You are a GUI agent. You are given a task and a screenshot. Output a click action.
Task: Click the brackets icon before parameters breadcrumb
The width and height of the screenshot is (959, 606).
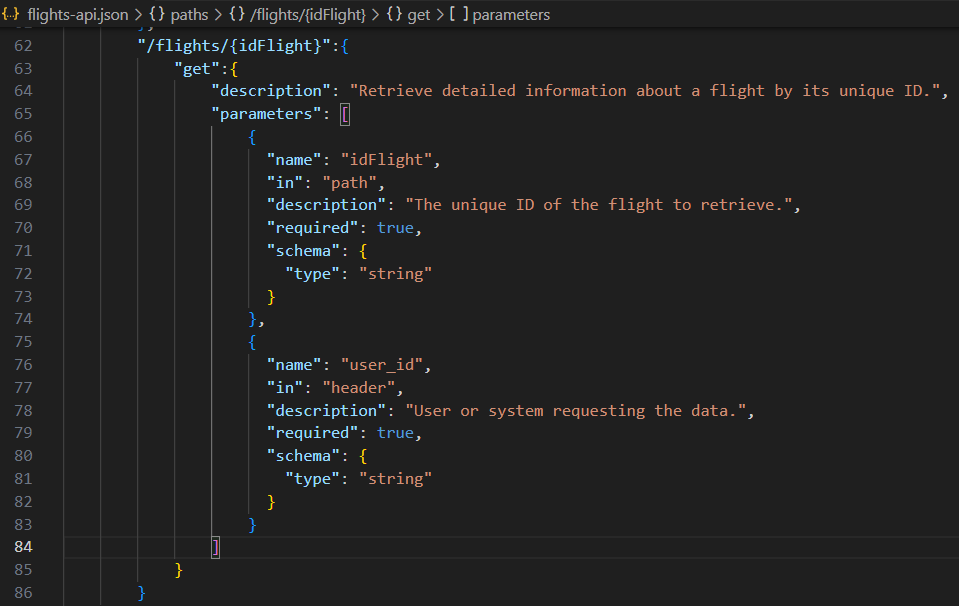459,14
